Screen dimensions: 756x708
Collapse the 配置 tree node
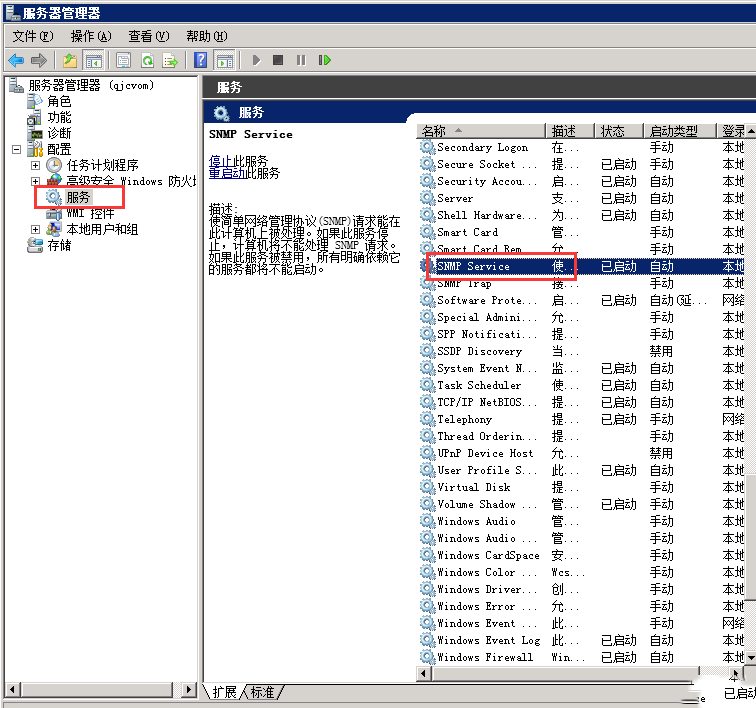[16, 149]
